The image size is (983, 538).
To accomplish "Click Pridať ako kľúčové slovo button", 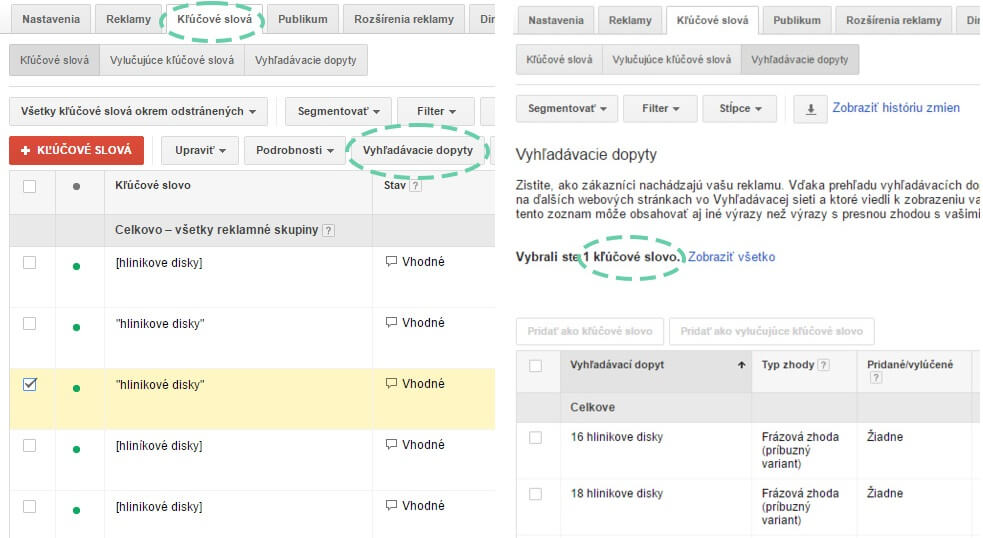I will (x=590, y=331).
